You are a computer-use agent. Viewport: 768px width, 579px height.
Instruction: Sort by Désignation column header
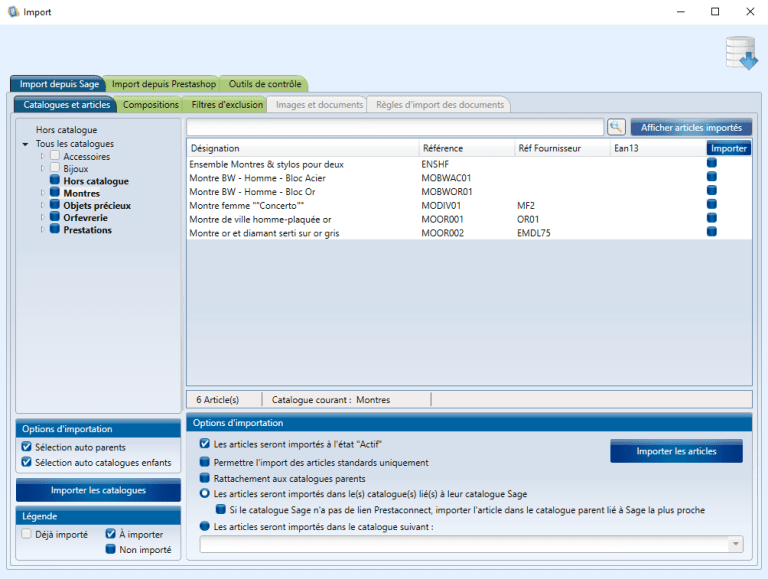pyautogui.click(x=302, y=148)
